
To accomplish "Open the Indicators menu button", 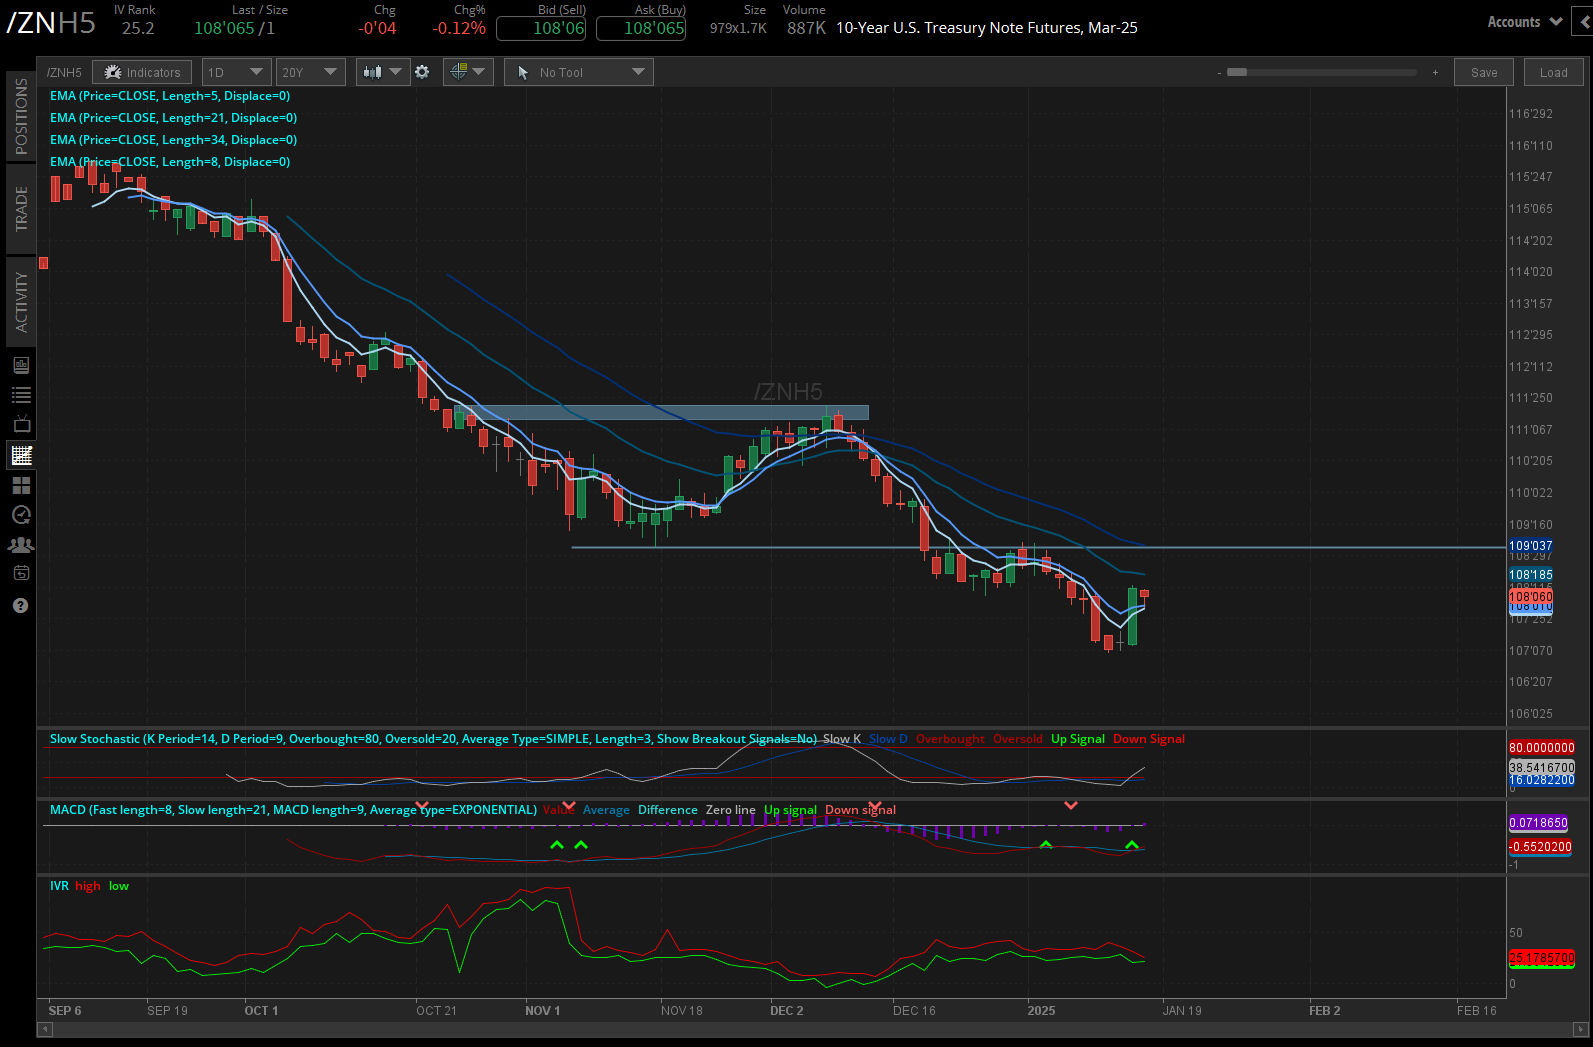I will coord(143,72).
